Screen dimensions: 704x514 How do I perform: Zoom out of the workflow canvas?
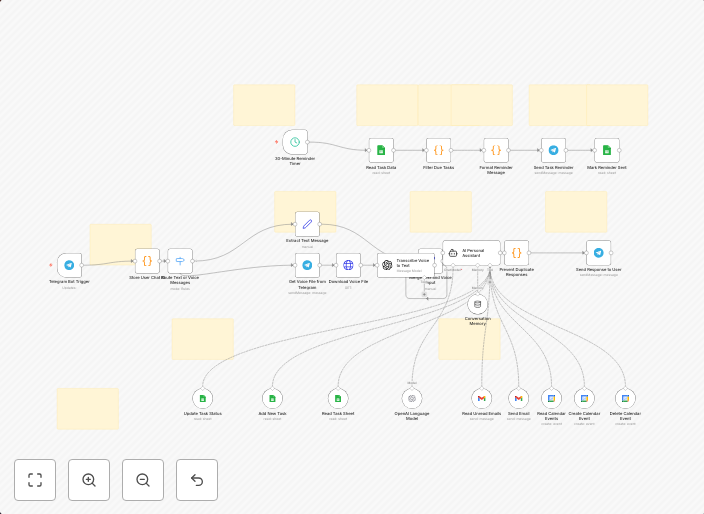143,480
